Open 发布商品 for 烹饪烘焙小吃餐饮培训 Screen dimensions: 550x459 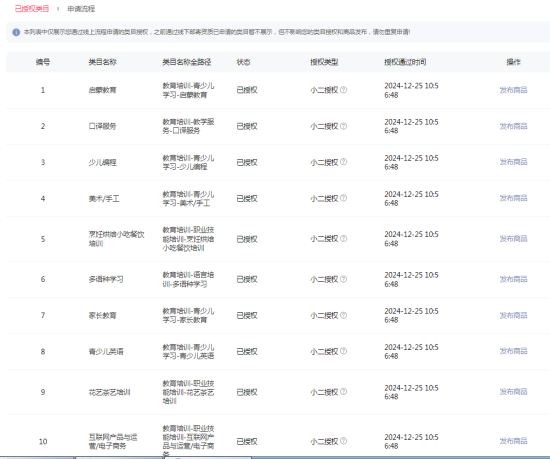[x=513, y=239]
